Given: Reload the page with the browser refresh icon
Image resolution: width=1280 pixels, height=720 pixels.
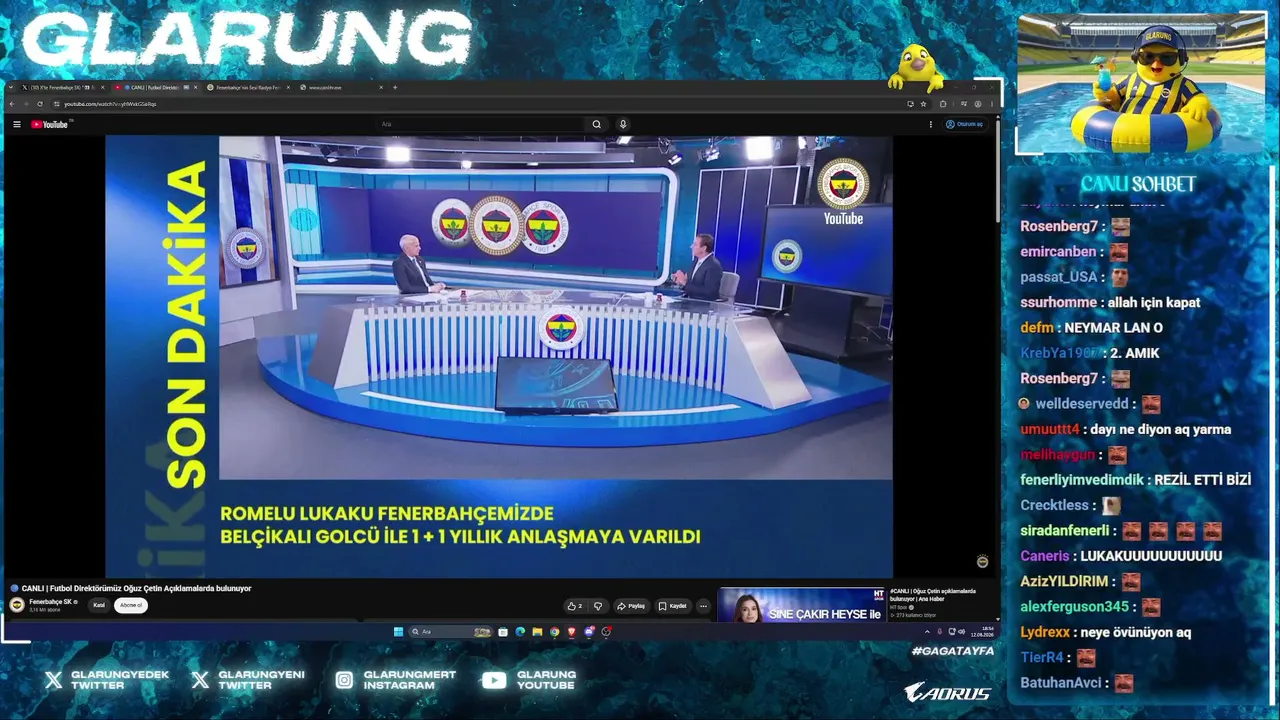Looking at the screenshot, I should click(40, 103).
